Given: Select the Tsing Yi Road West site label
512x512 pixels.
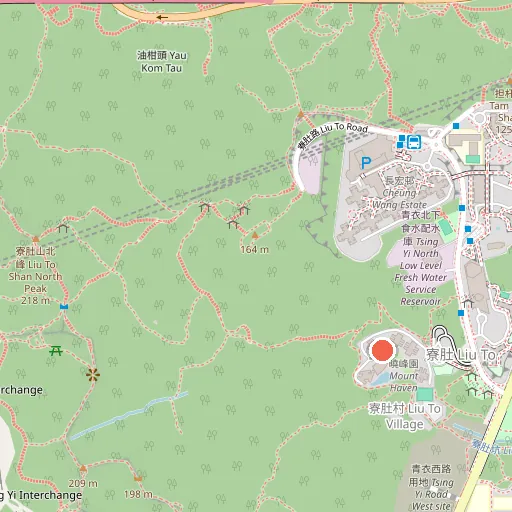Looking at the screenshot, I should (431, 488).
